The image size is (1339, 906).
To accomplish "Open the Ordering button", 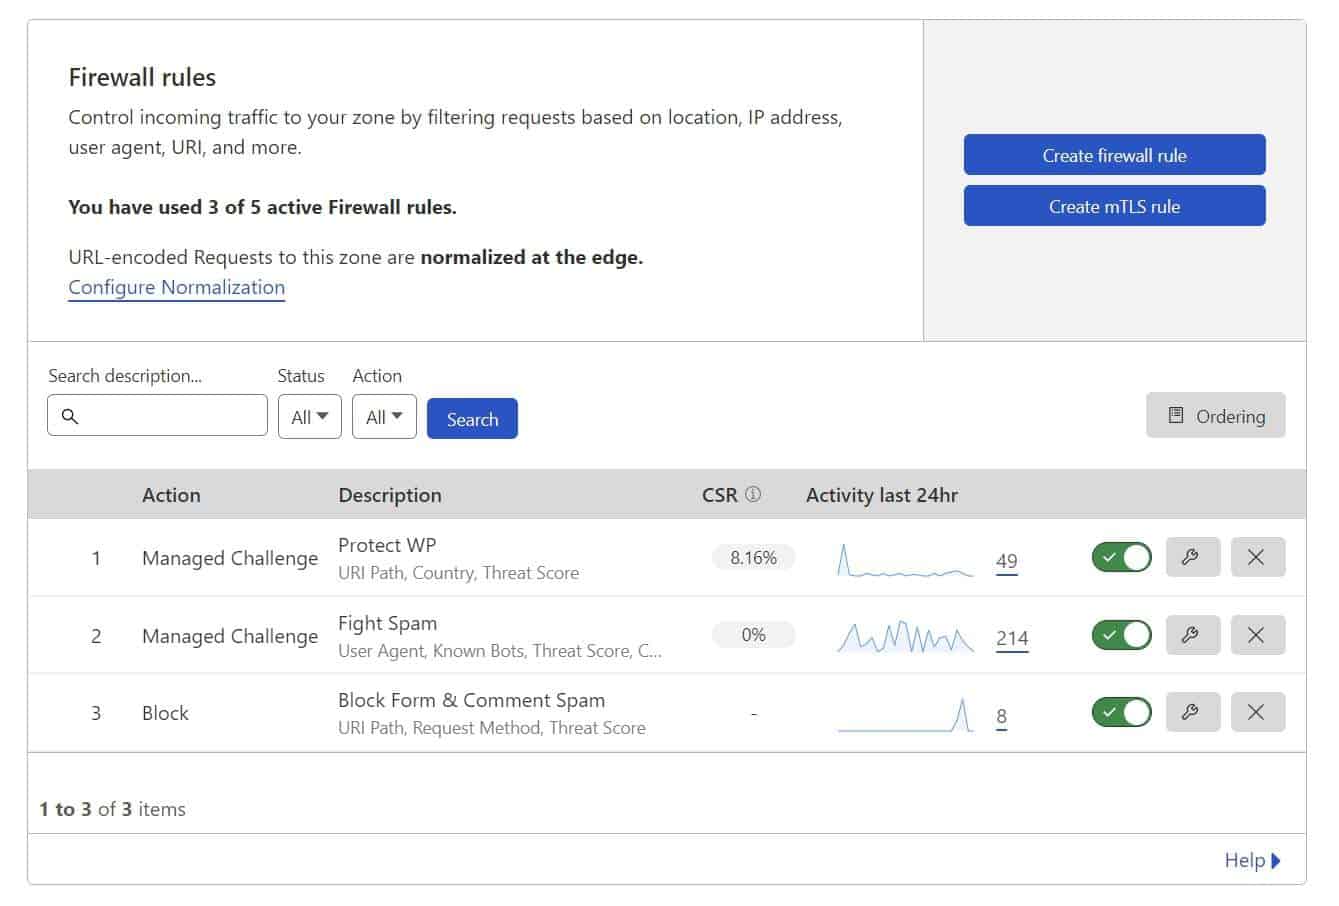I will point(1216,416).
